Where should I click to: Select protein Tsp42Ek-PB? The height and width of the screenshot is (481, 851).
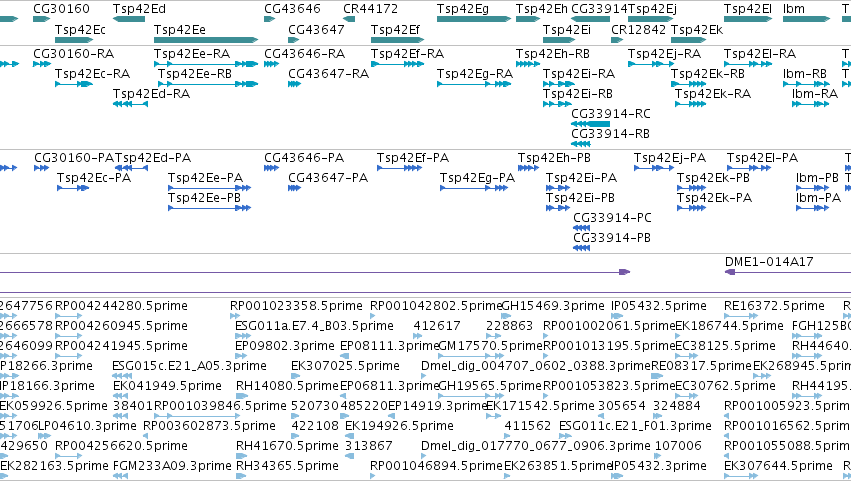pyautogui.click(x=713, y=178)
